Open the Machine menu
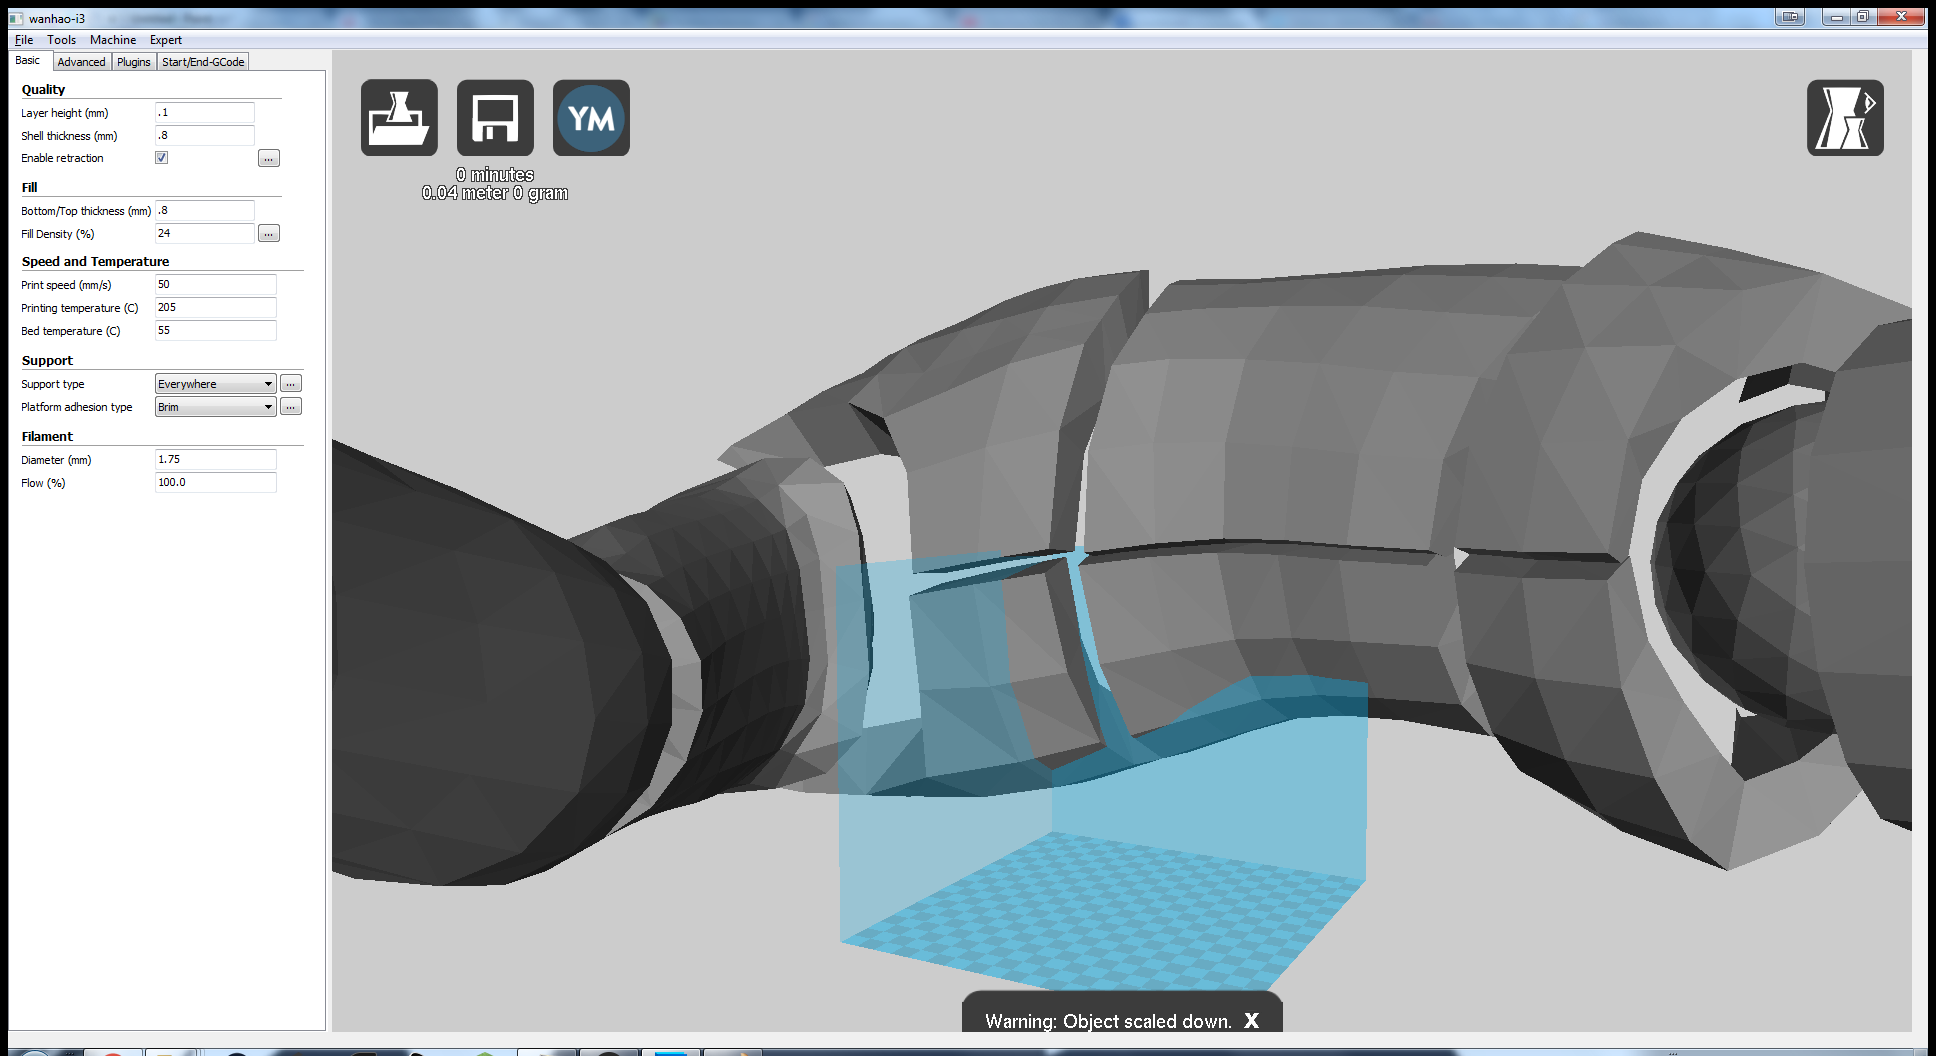This screenshot has height=1056, width=1936. click(113, 40)
